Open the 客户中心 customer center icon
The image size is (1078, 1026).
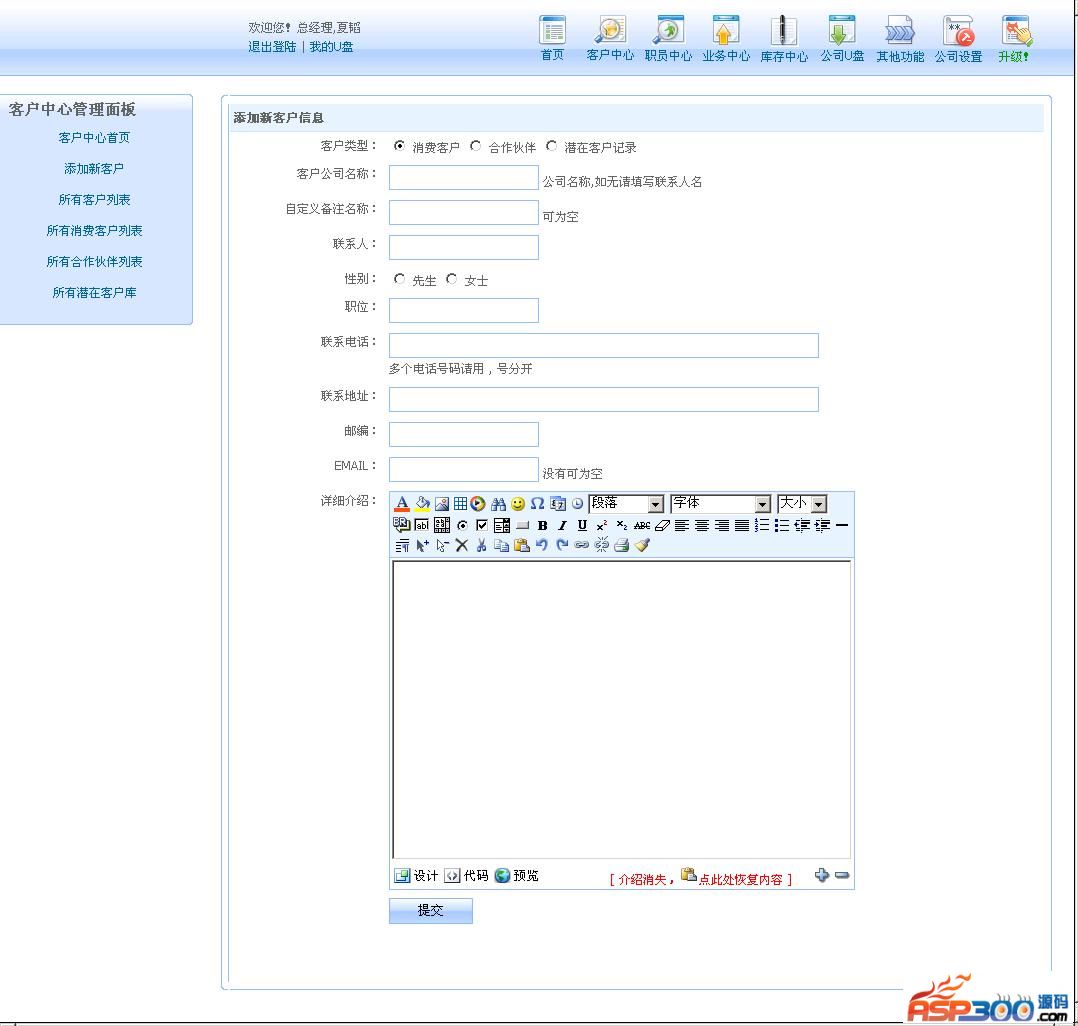click(610, 31)
